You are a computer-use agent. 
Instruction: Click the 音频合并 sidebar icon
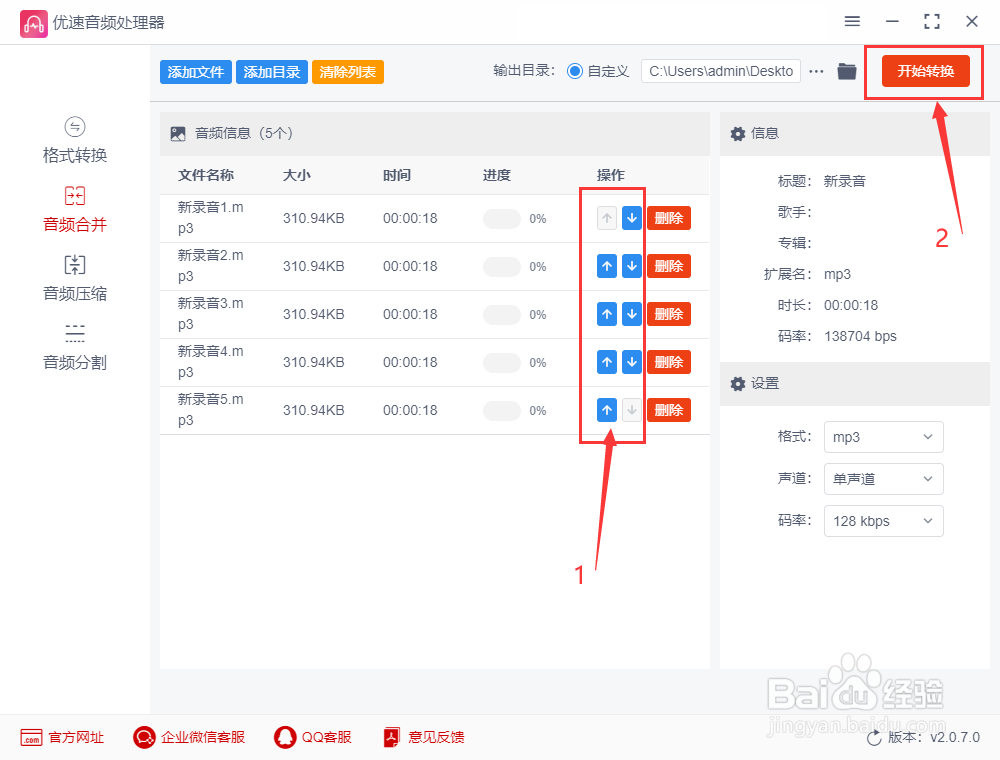[x=75, y=195]
